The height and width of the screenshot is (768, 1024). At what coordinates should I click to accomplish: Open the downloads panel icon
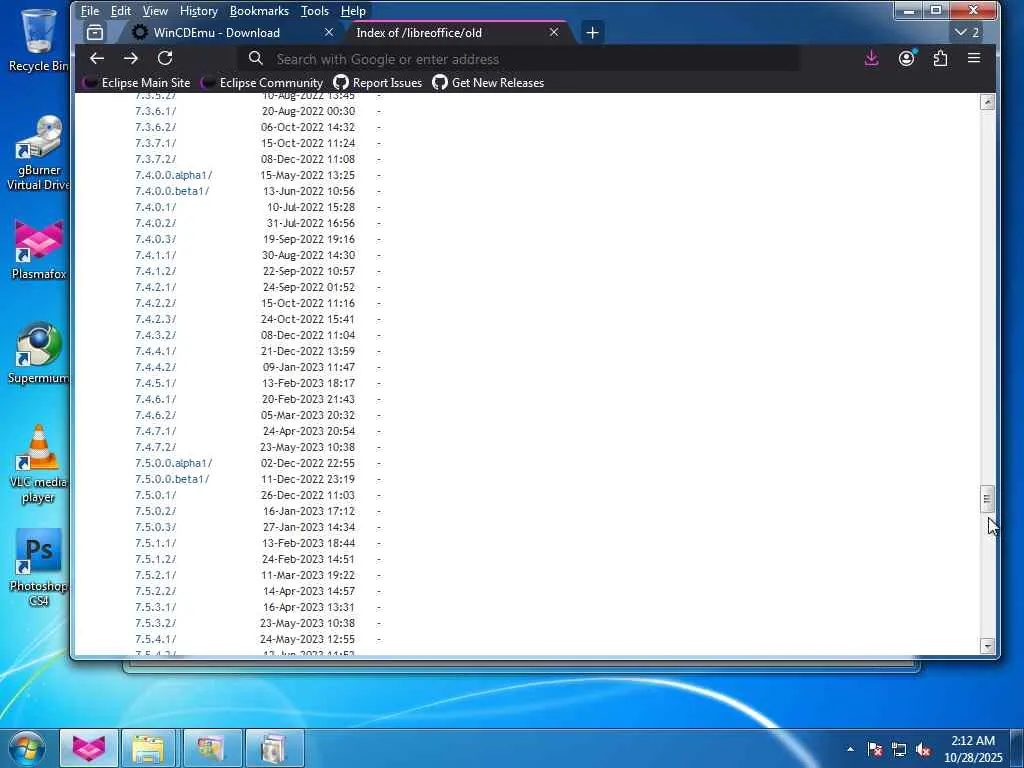click(x=871, y=59)
